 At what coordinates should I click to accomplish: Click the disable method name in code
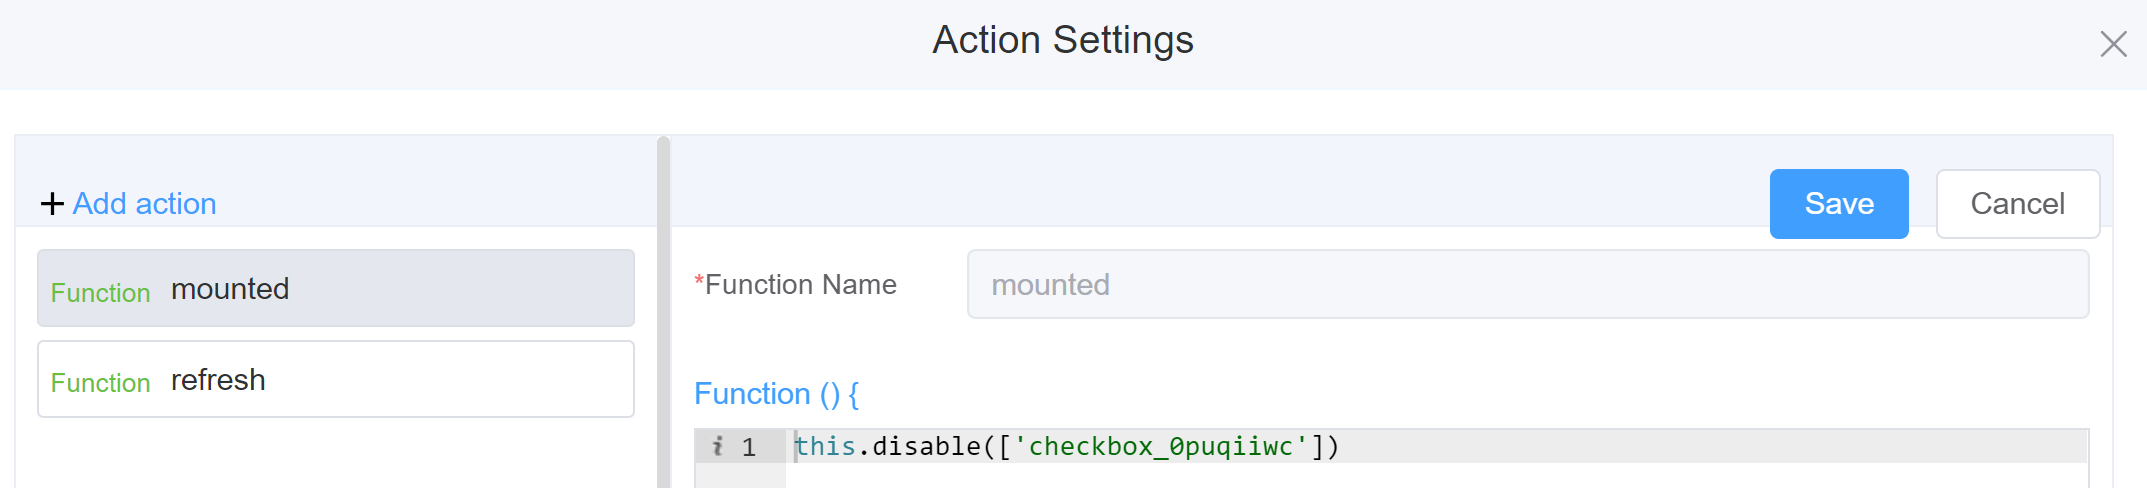[x=925, y=446]
